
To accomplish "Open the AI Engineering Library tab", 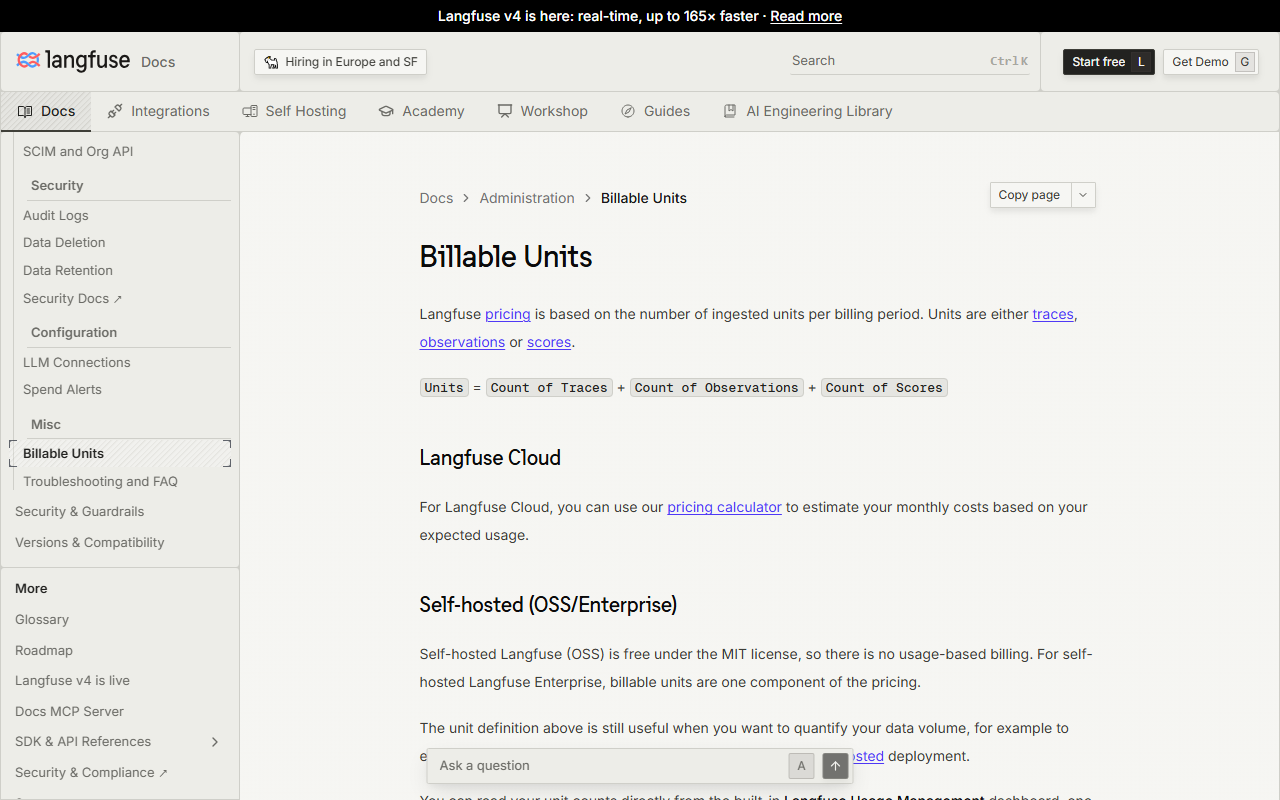I will click(x=807, y=111).
